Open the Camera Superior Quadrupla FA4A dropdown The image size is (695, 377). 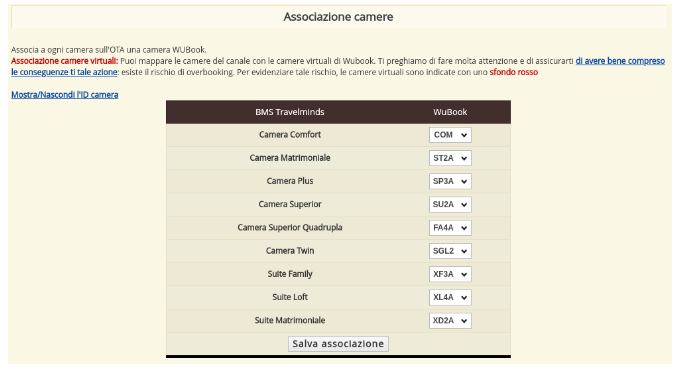(x=450, y=228)
